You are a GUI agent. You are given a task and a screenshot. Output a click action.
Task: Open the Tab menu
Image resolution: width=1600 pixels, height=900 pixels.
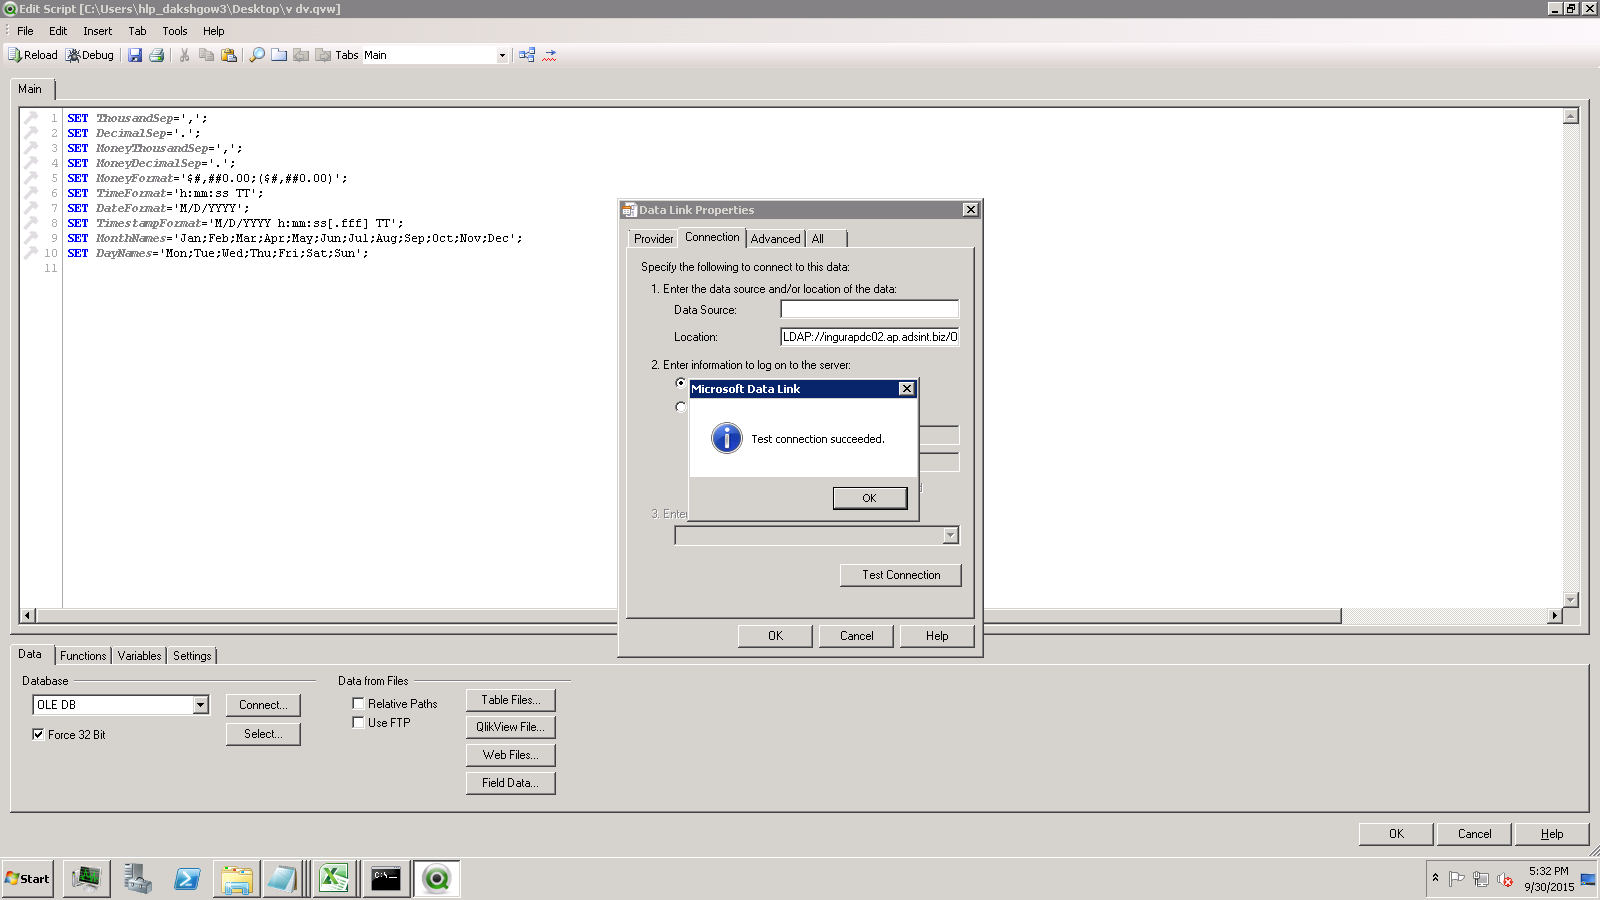[x=137, y=31]
